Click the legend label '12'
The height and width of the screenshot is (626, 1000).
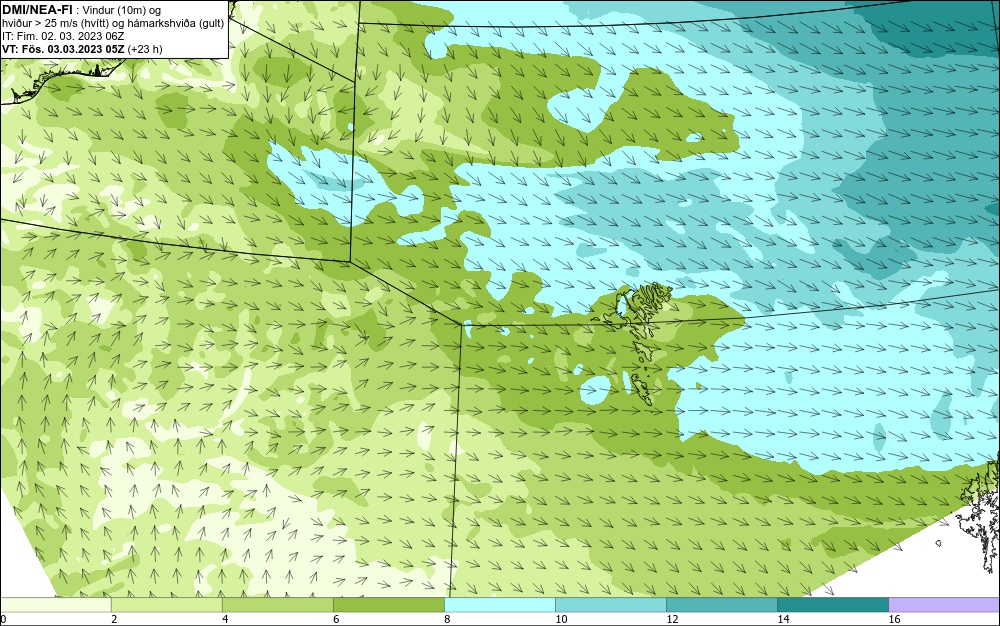coord(672,619)
